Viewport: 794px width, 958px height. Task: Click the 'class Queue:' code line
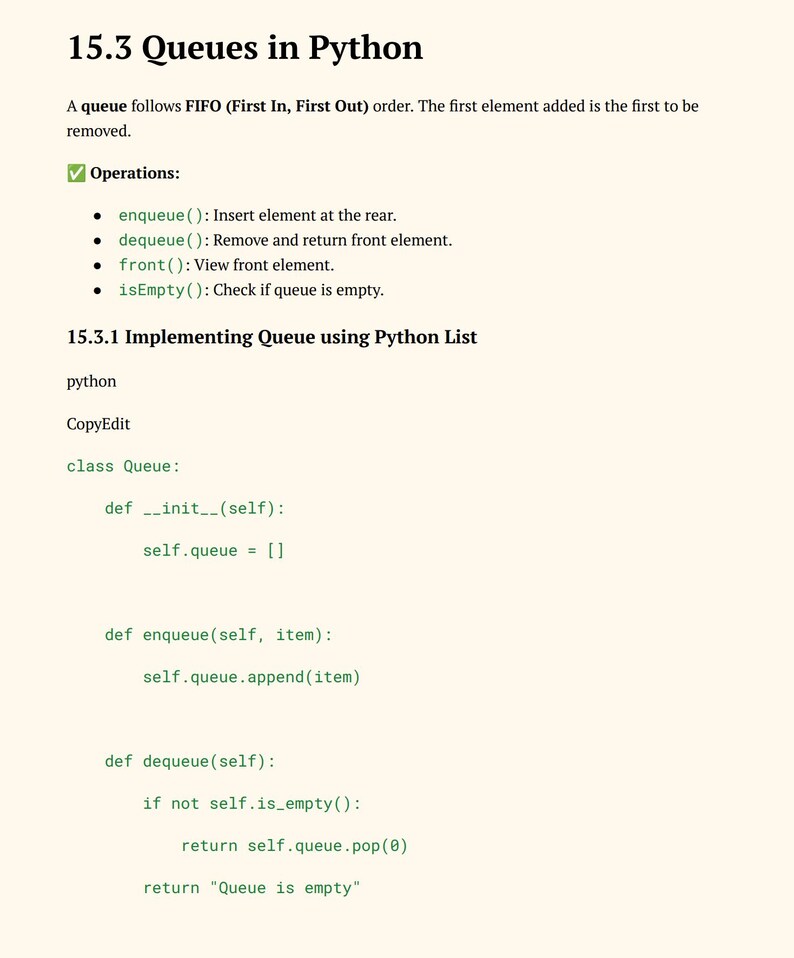point(123,466)
